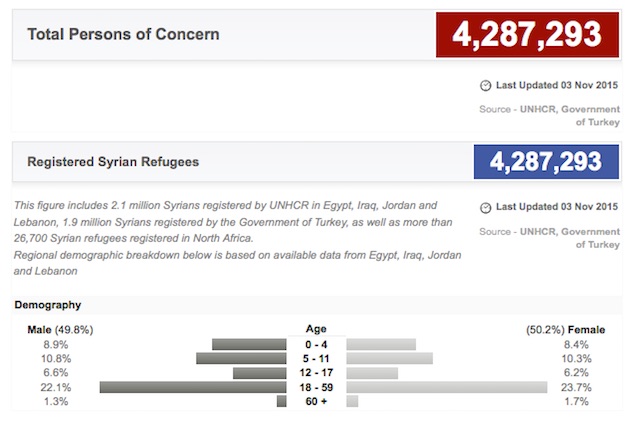Click the 18 - 59 age group label

317,387
